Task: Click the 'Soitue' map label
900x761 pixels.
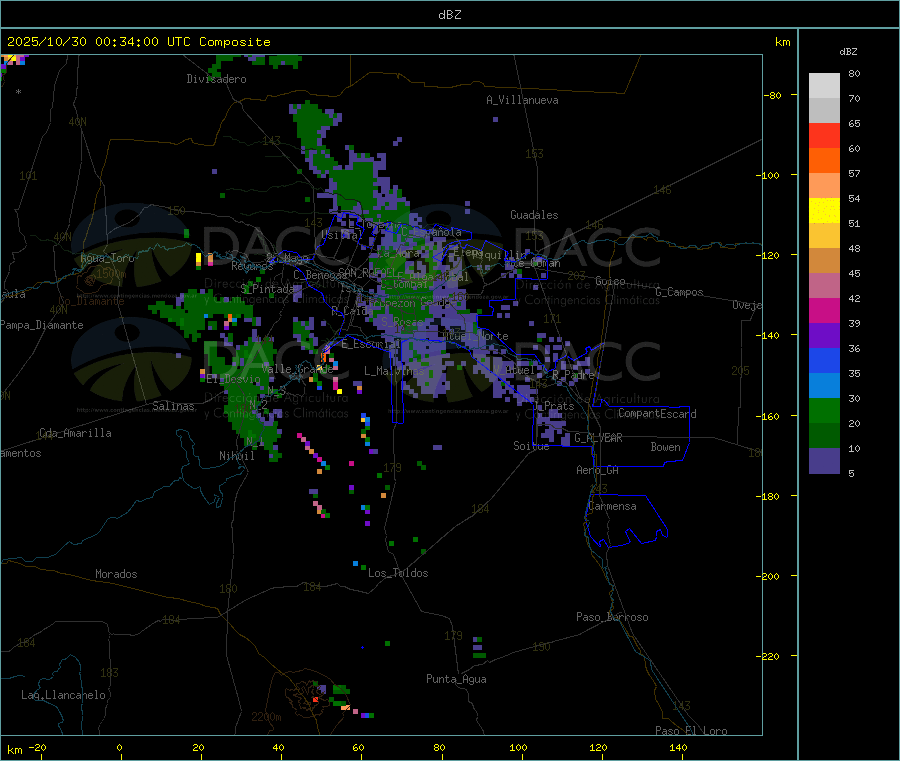Action: pos(531,446)
